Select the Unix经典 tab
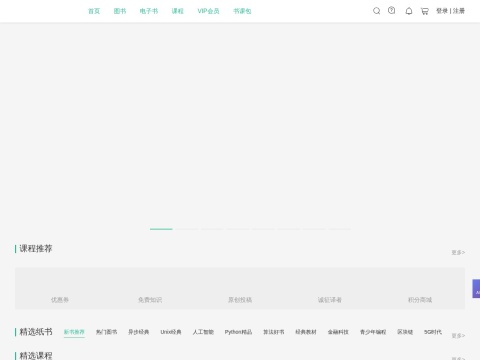 tap(171, 332)
